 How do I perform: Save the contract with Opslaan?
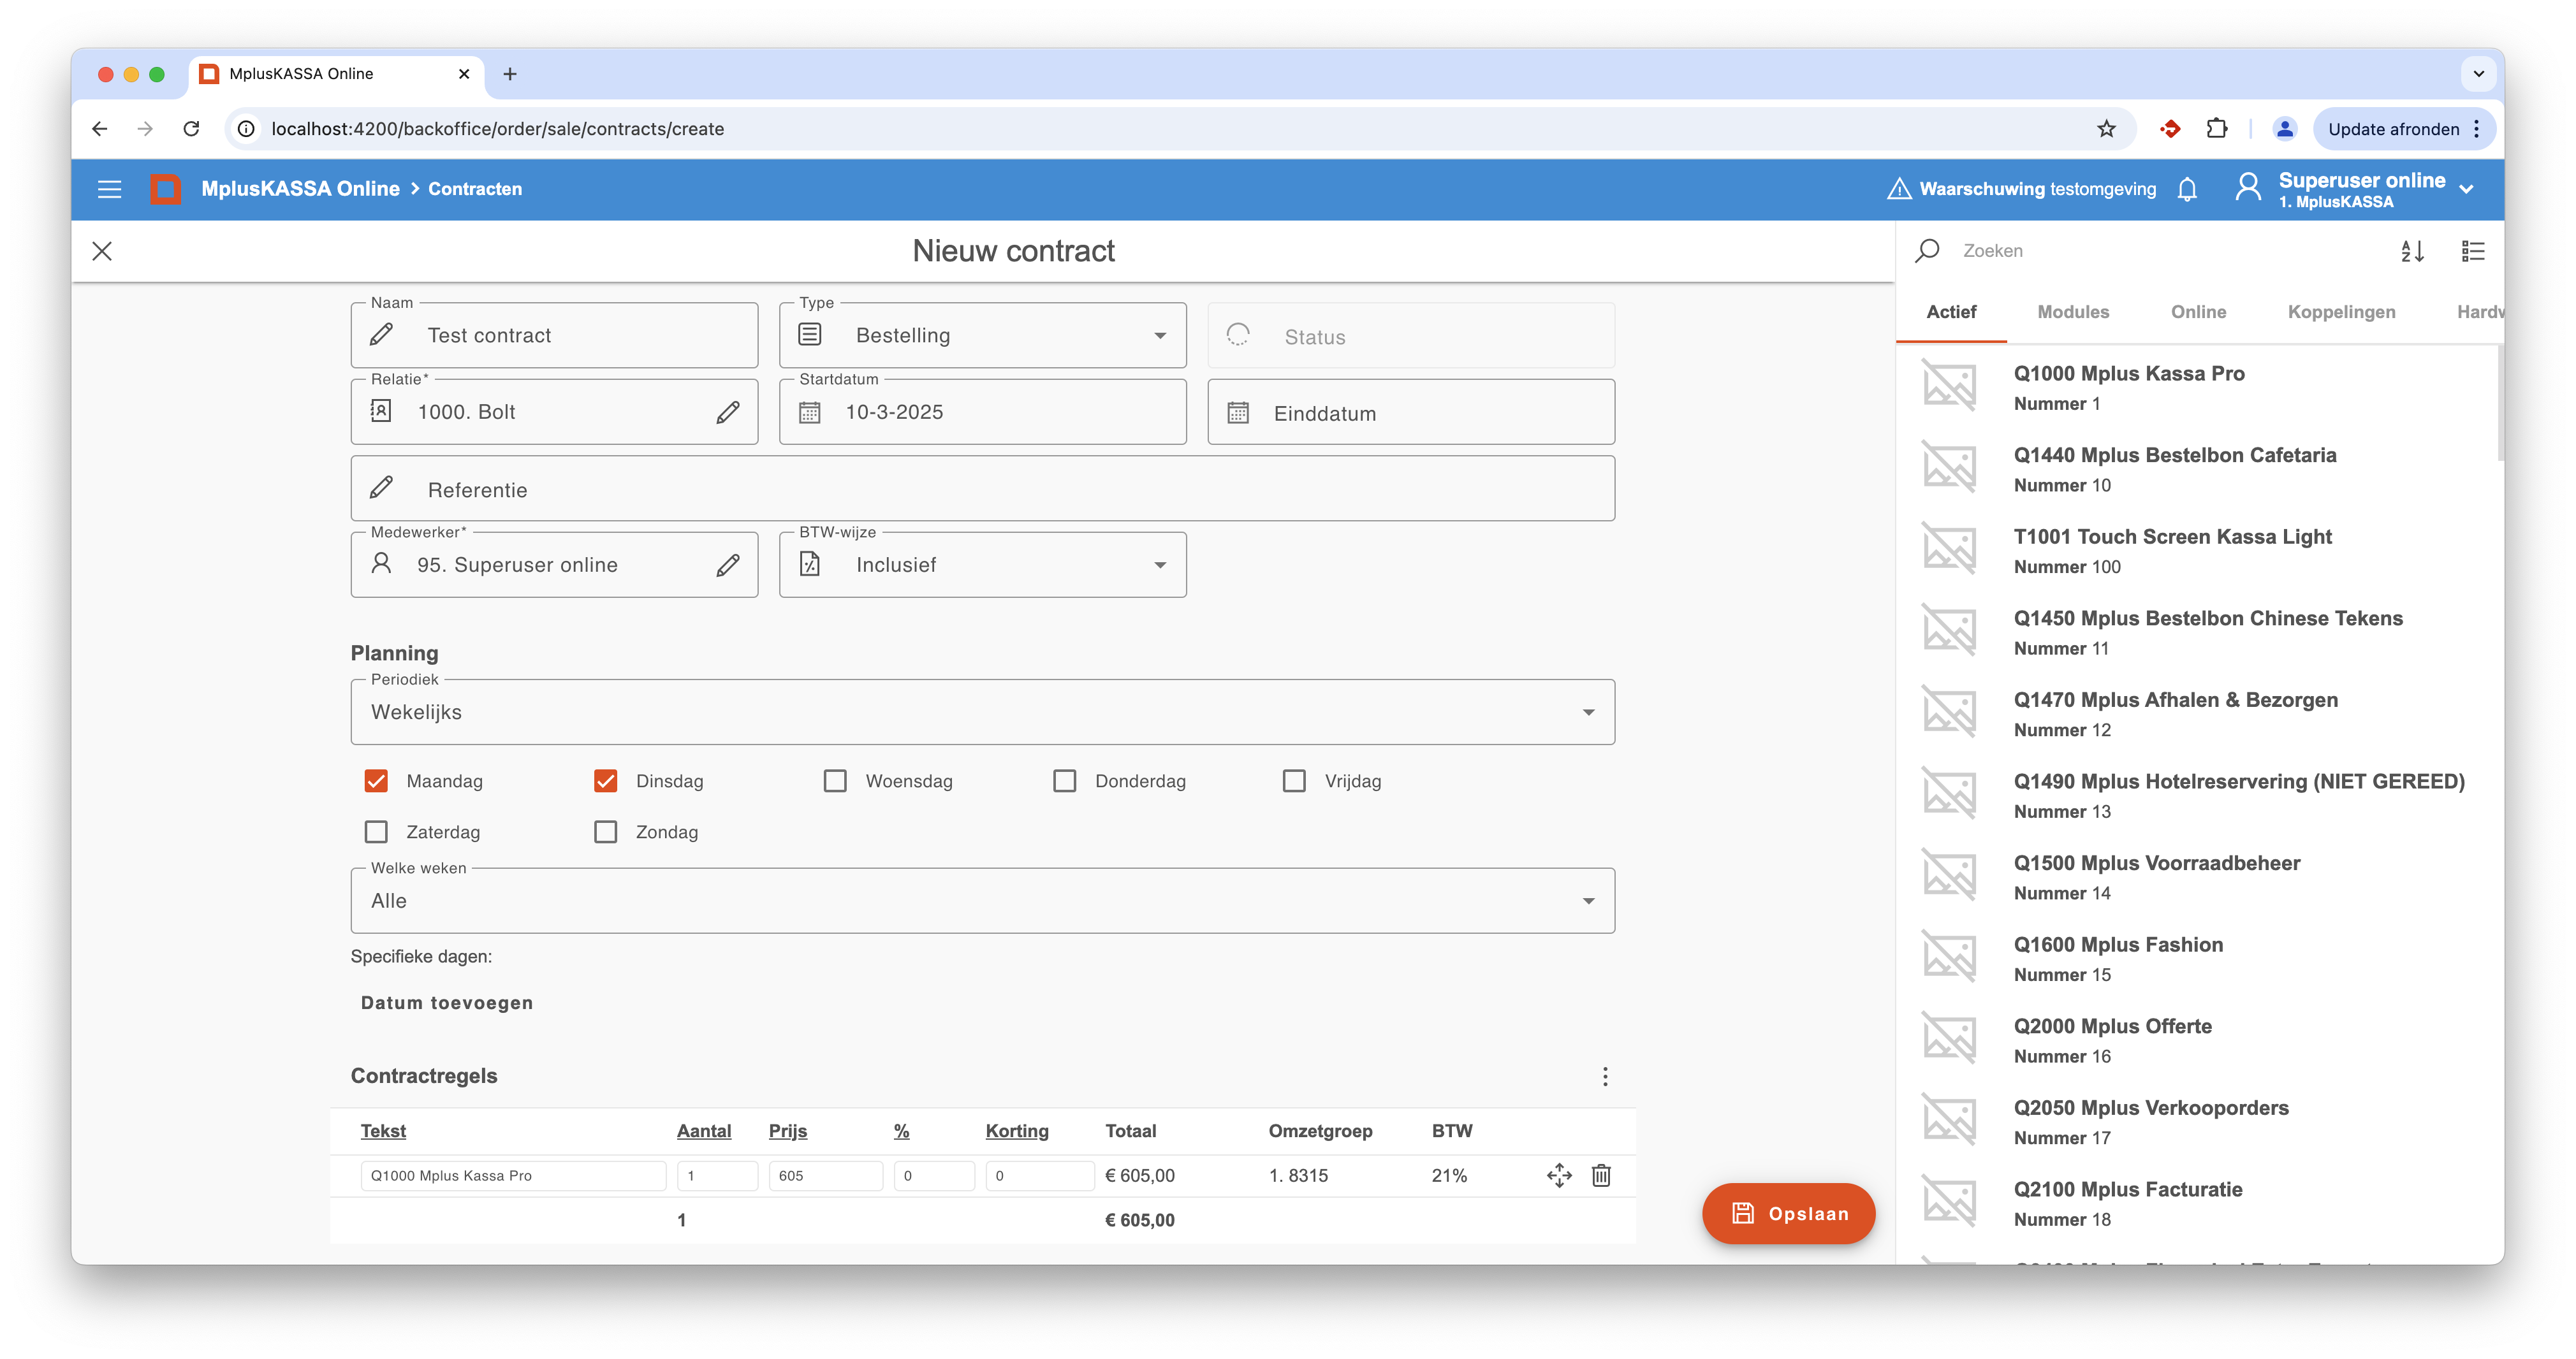point(1788,1213)
